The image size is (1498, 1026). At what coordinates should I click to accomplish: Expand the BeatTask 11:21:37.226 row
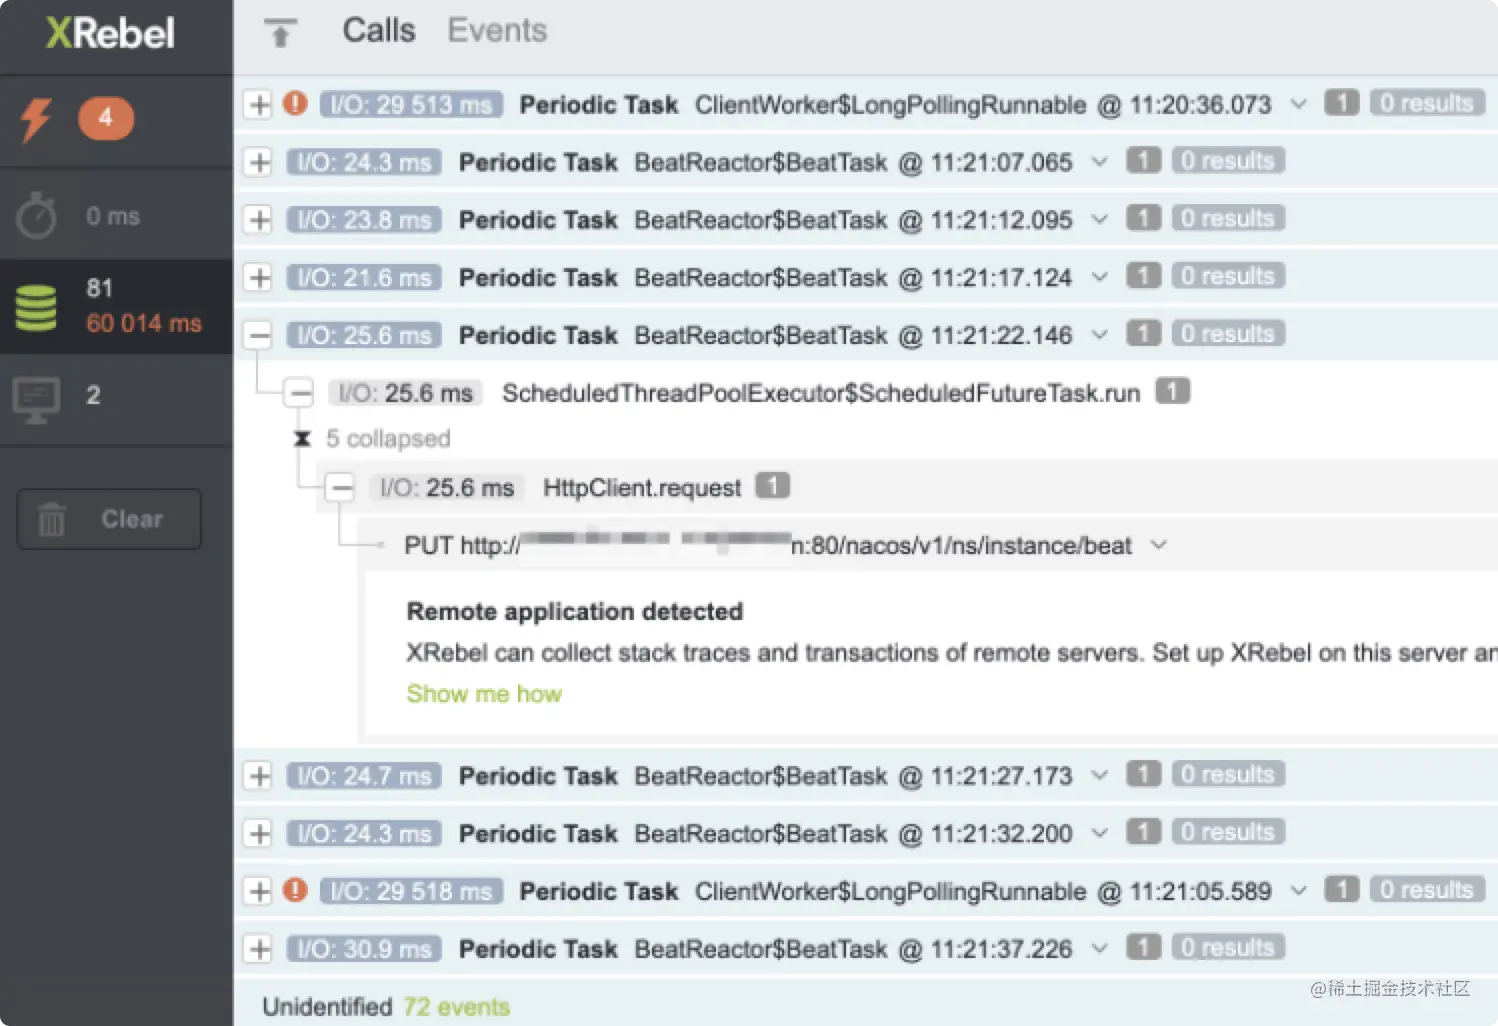[259, 948]
